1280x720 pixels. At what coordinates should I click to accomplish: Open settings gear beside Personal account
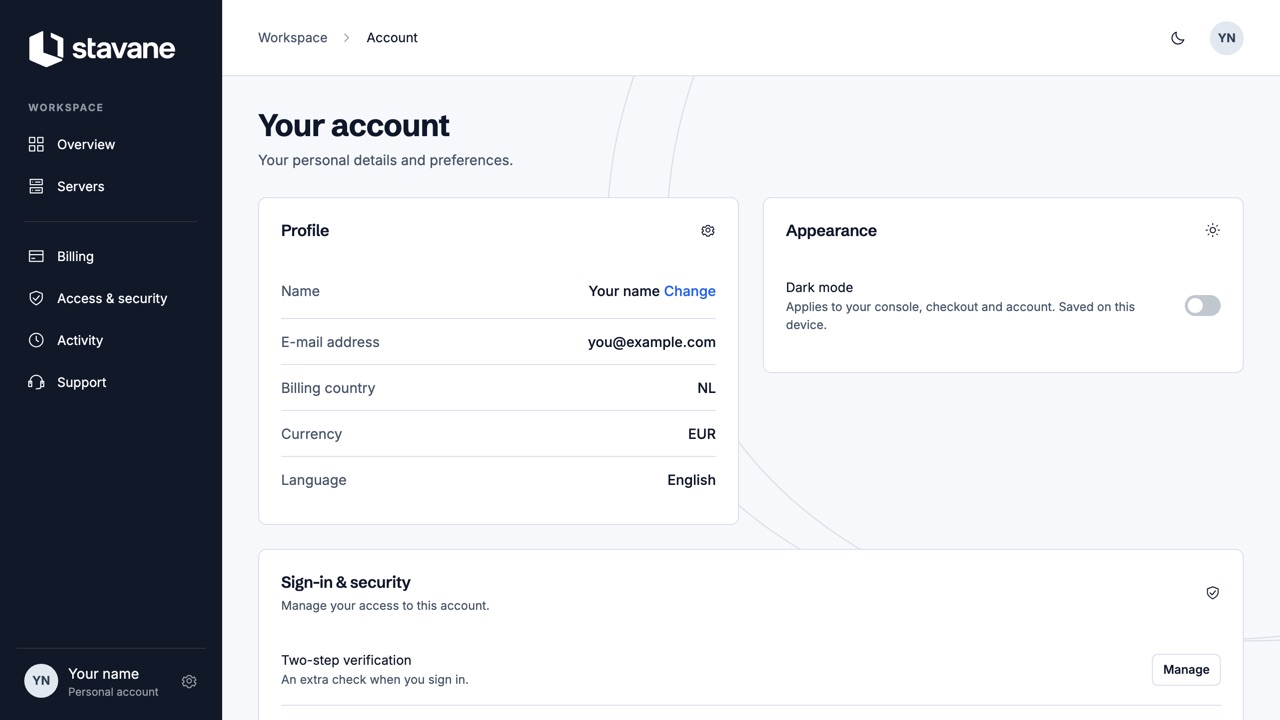pyautogui.click(x=189, y=681)
